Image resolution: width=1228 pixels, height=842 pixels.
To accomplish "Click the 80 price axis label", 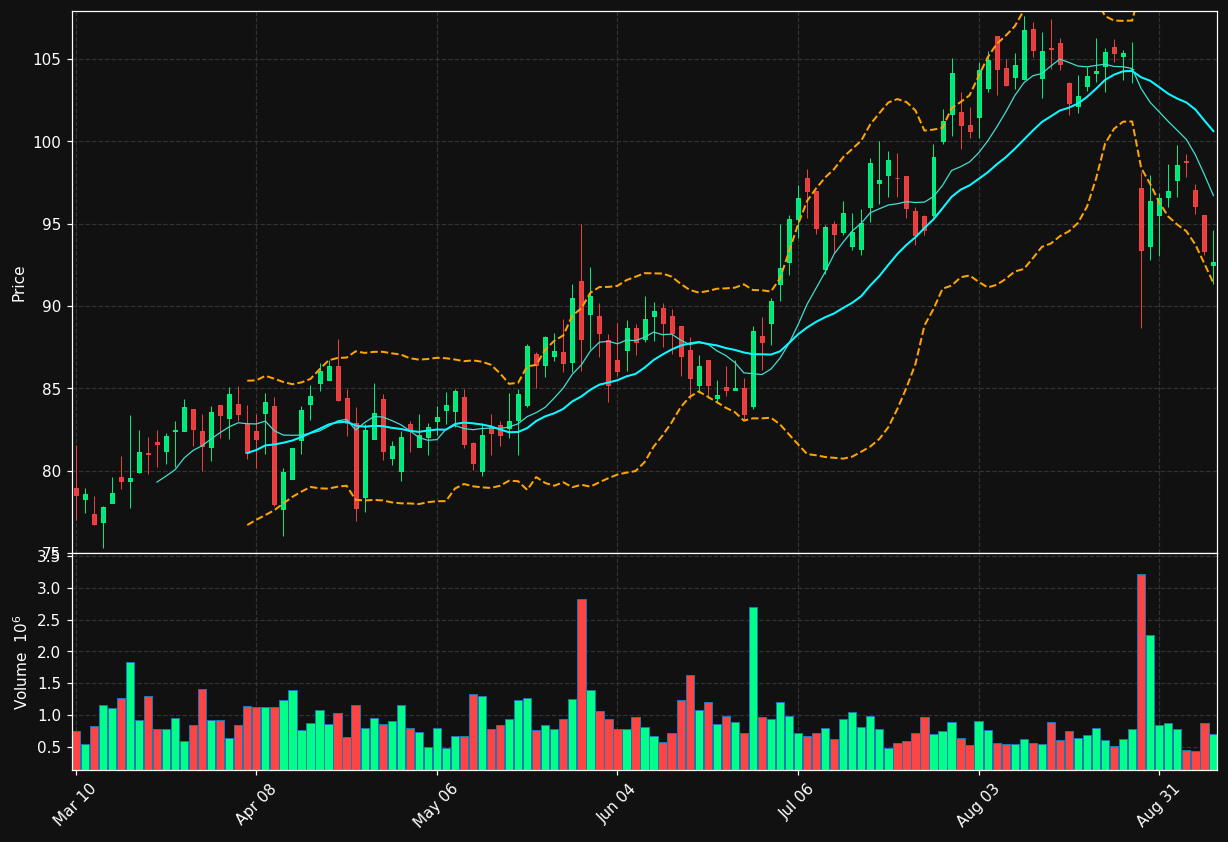I will click(x=51, y=471).
